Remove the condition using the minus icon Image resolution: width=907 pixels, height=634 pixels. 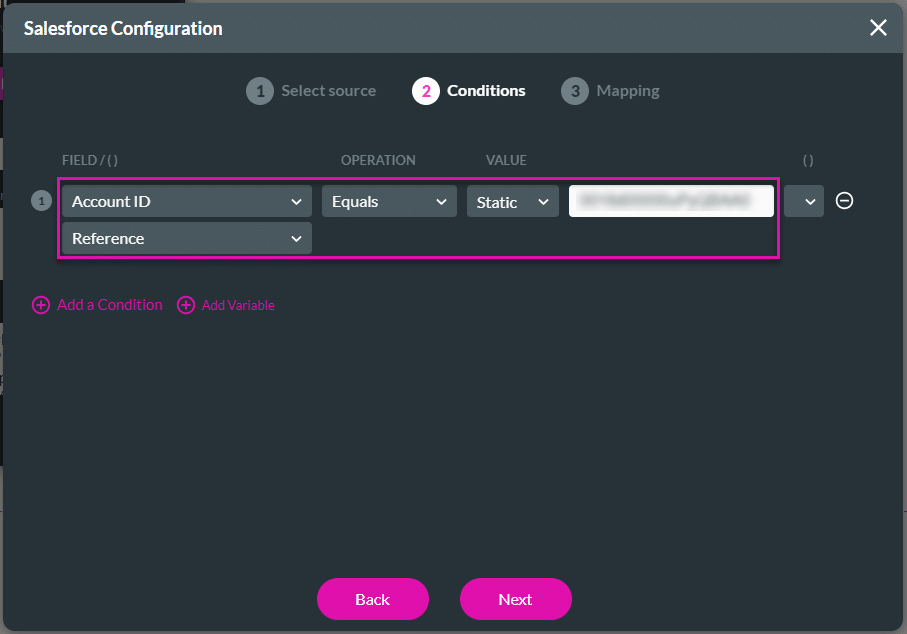tap(844, 201)
